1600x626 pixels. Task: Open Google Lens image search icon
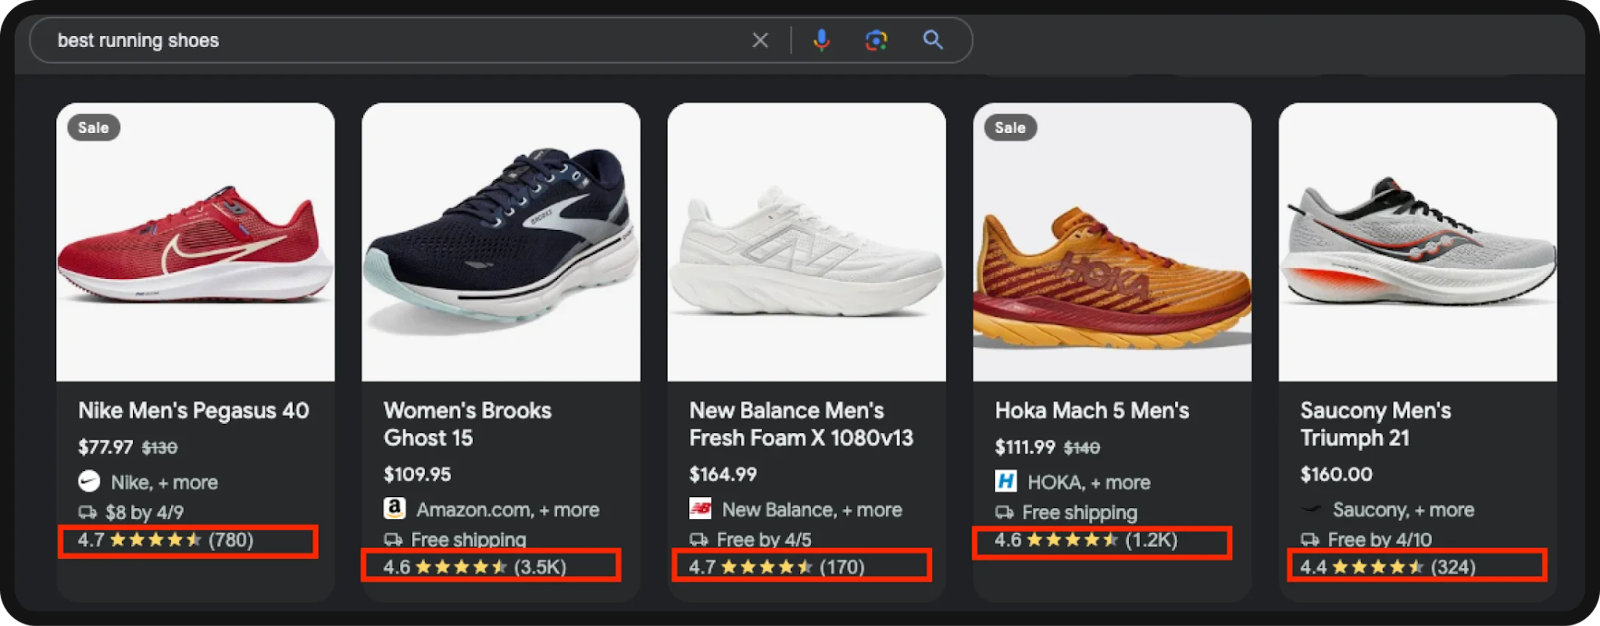click(x=877, y=40)
